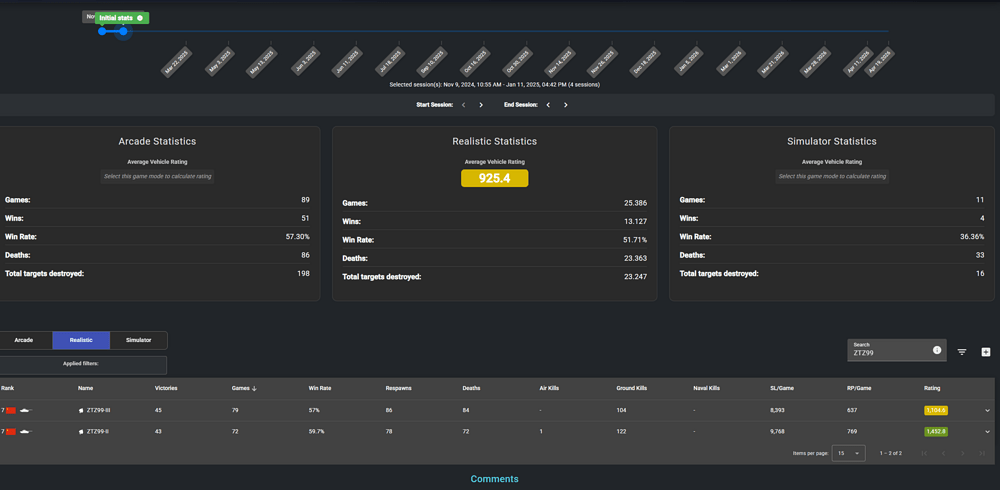
Task: Click the 925.4 average rating badge
Action: [494, 178]
